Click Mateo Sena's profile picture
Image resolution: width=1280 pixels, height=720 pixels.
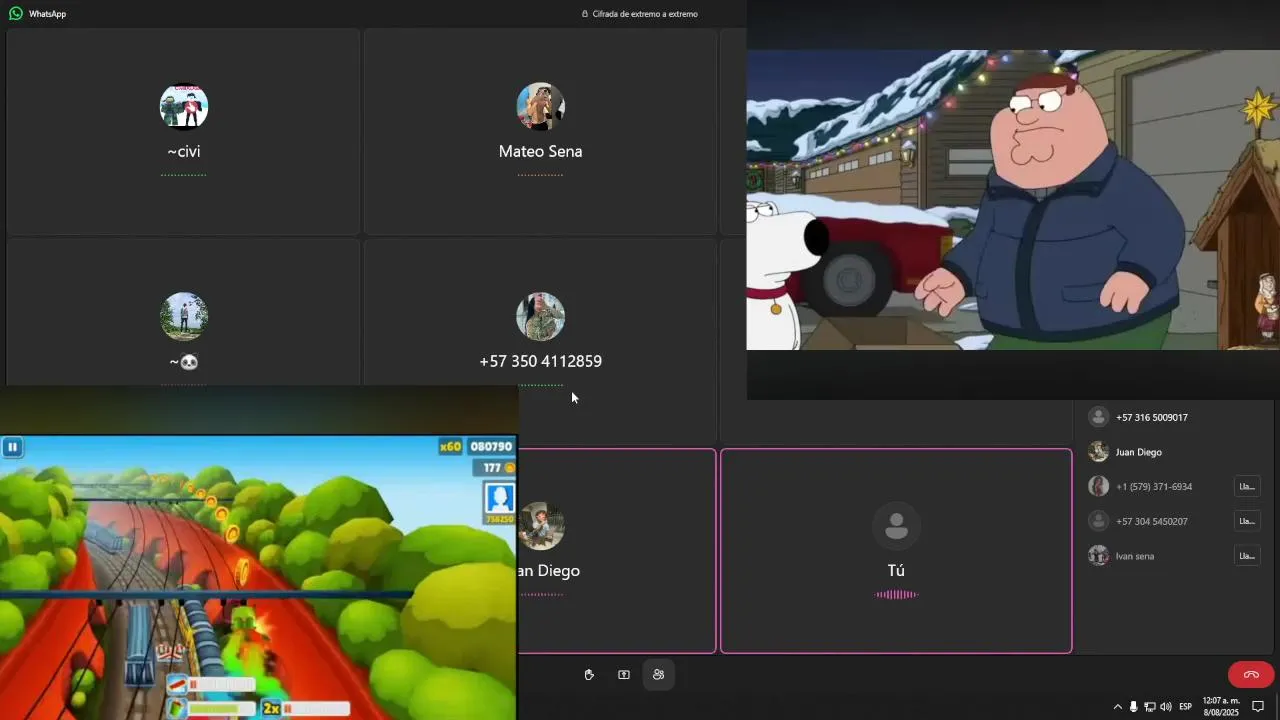540,107
